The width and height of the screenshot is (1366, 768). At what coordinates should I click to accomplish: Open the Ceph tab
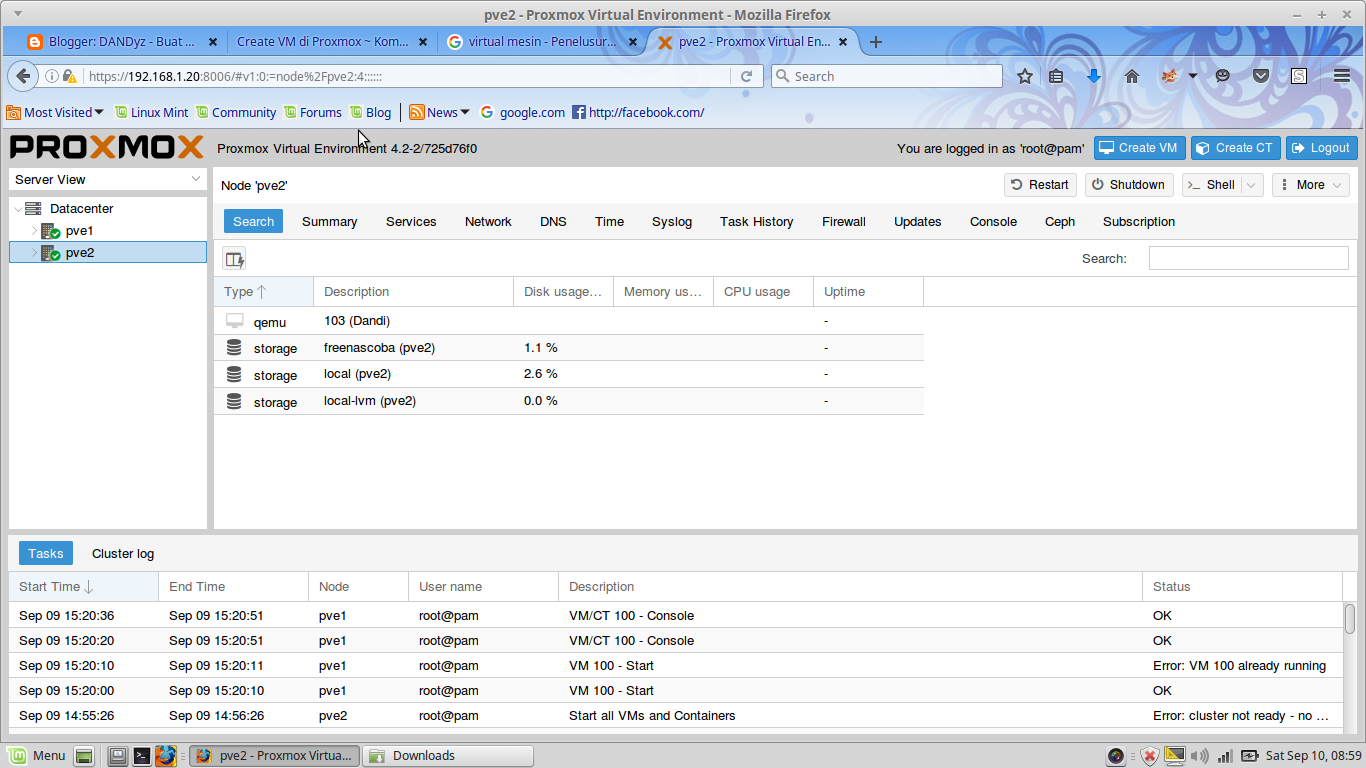tap(1060, 222)
